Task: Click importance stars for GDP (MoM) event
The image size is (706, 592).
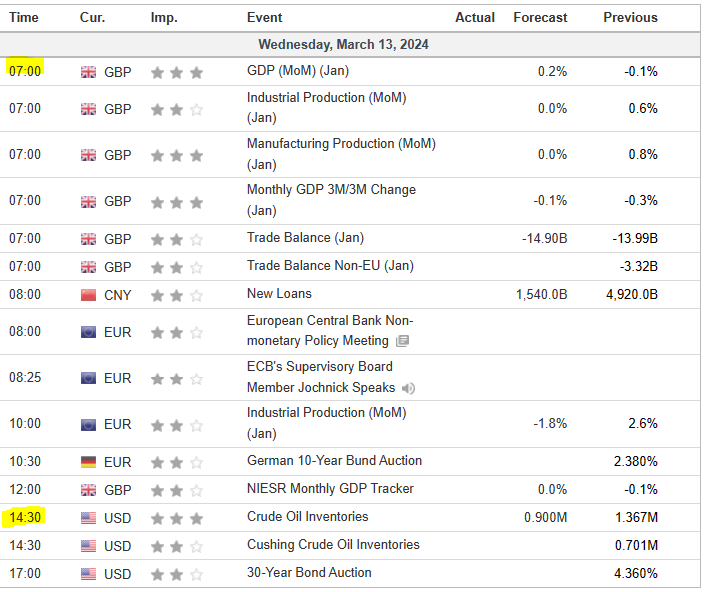Action: coord(176,72)
